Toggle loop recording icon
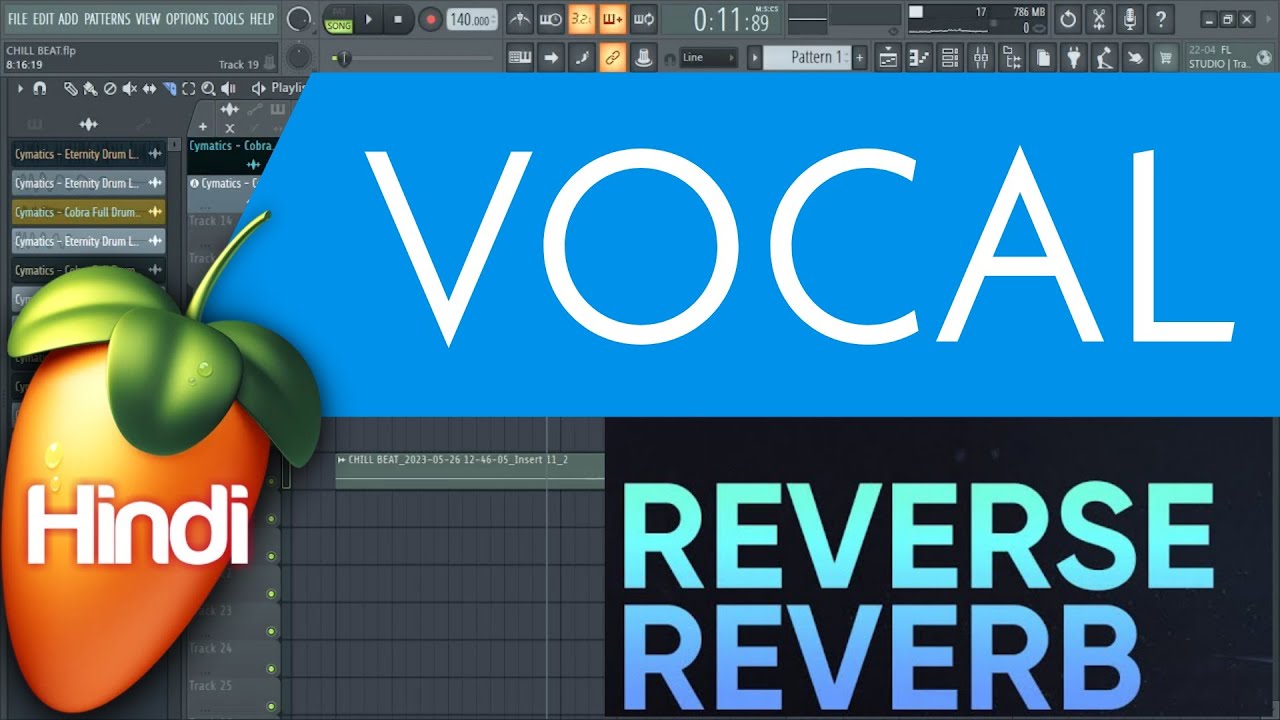Screen dimensions: 1280x720 pyautogui.click(x=644, y=19)
